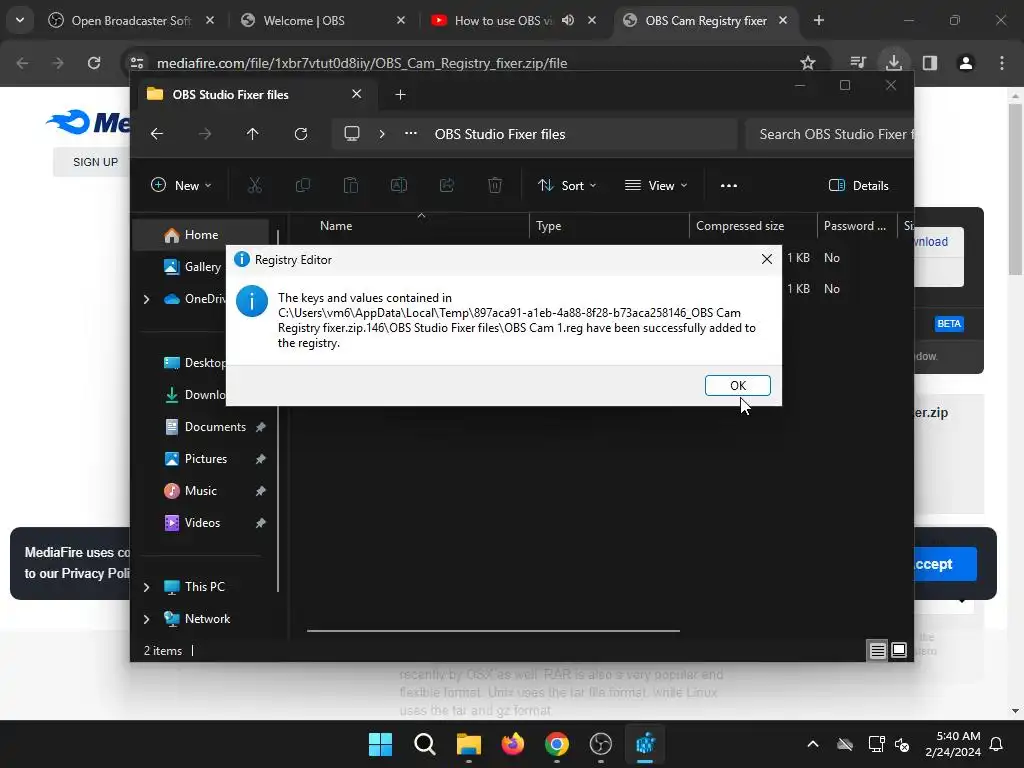Viewport: 1024px width, 768px height.
Task: Open the View dropdown in File Explorer
Action: tap(656, 185)
